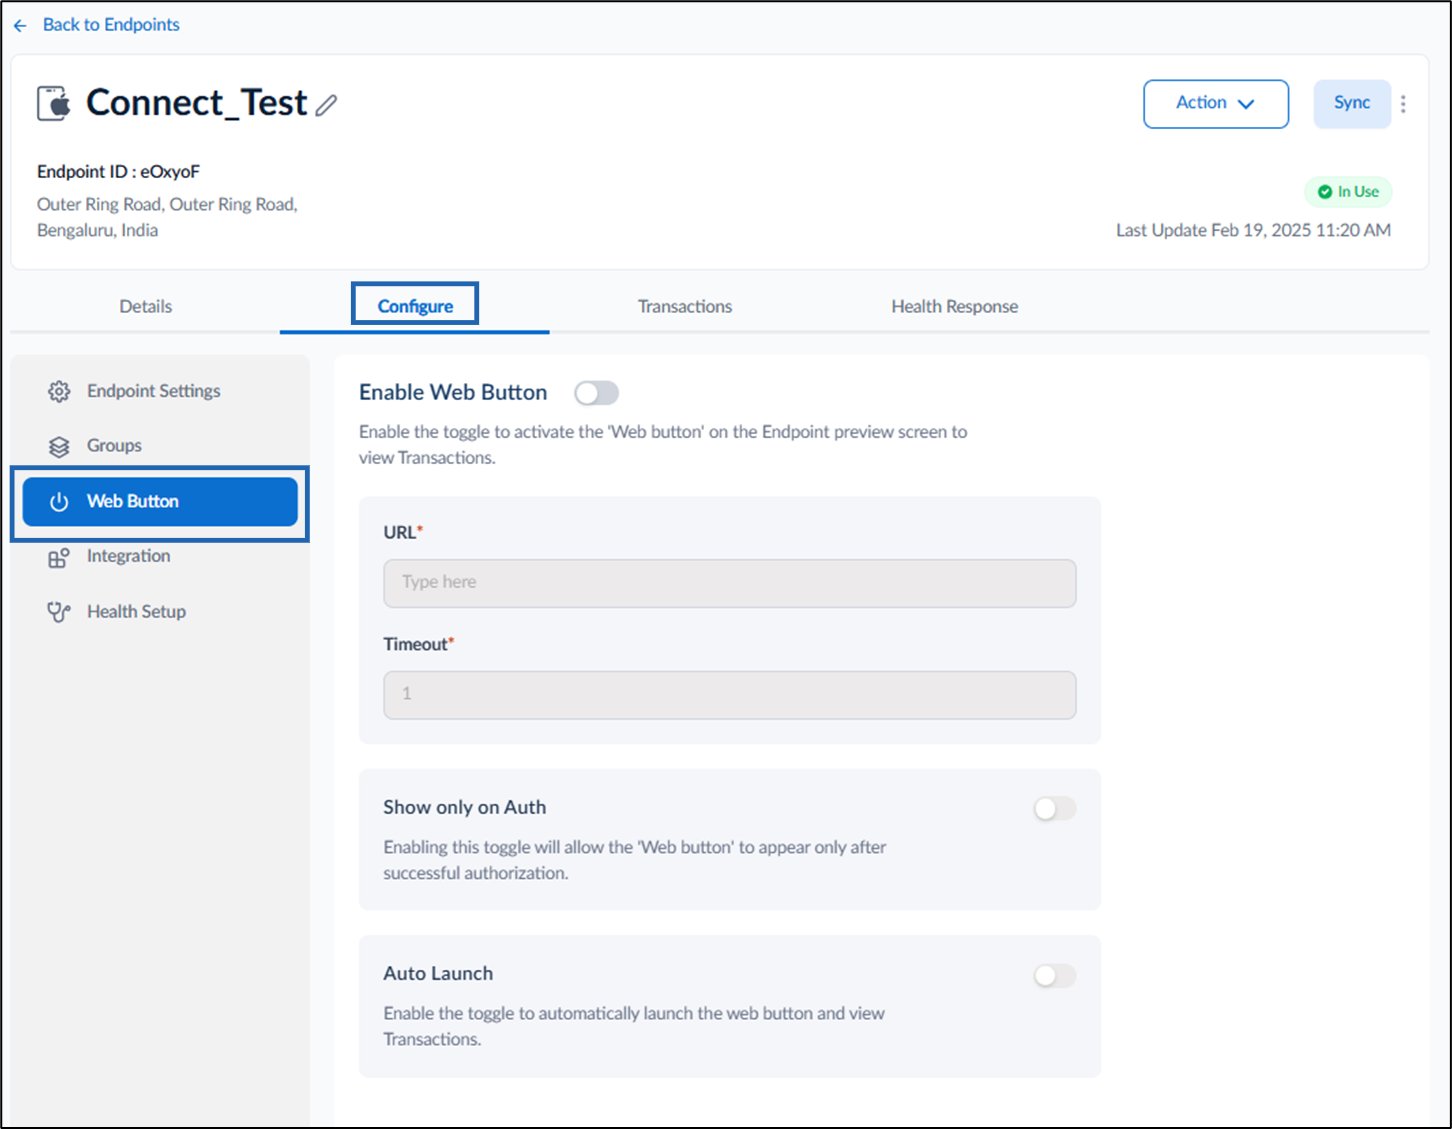Viewport: 1452px width, 1129px height.
Task: Click the Auto Launch heading
Action: [x=438, y=974]
